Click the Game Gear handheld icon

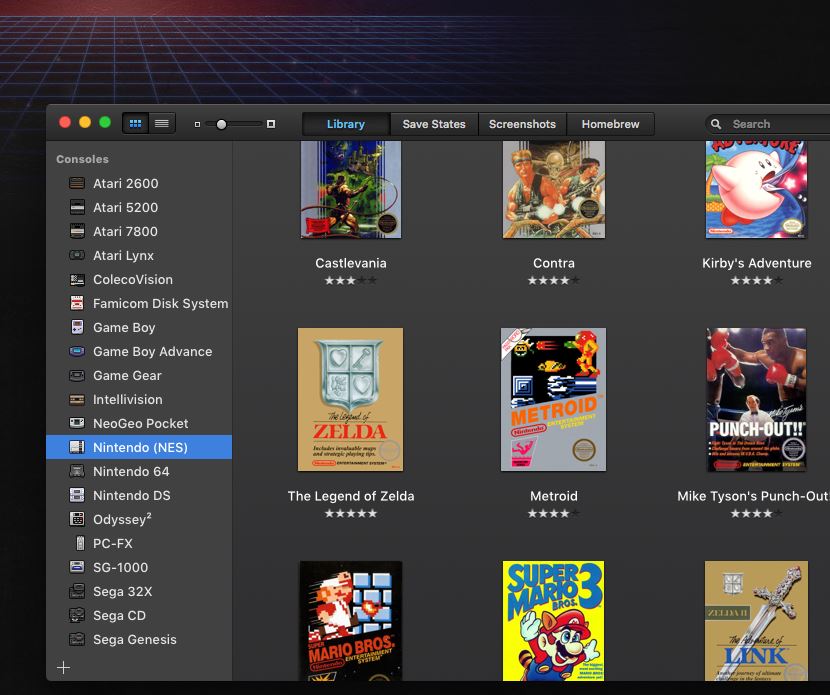77,375
